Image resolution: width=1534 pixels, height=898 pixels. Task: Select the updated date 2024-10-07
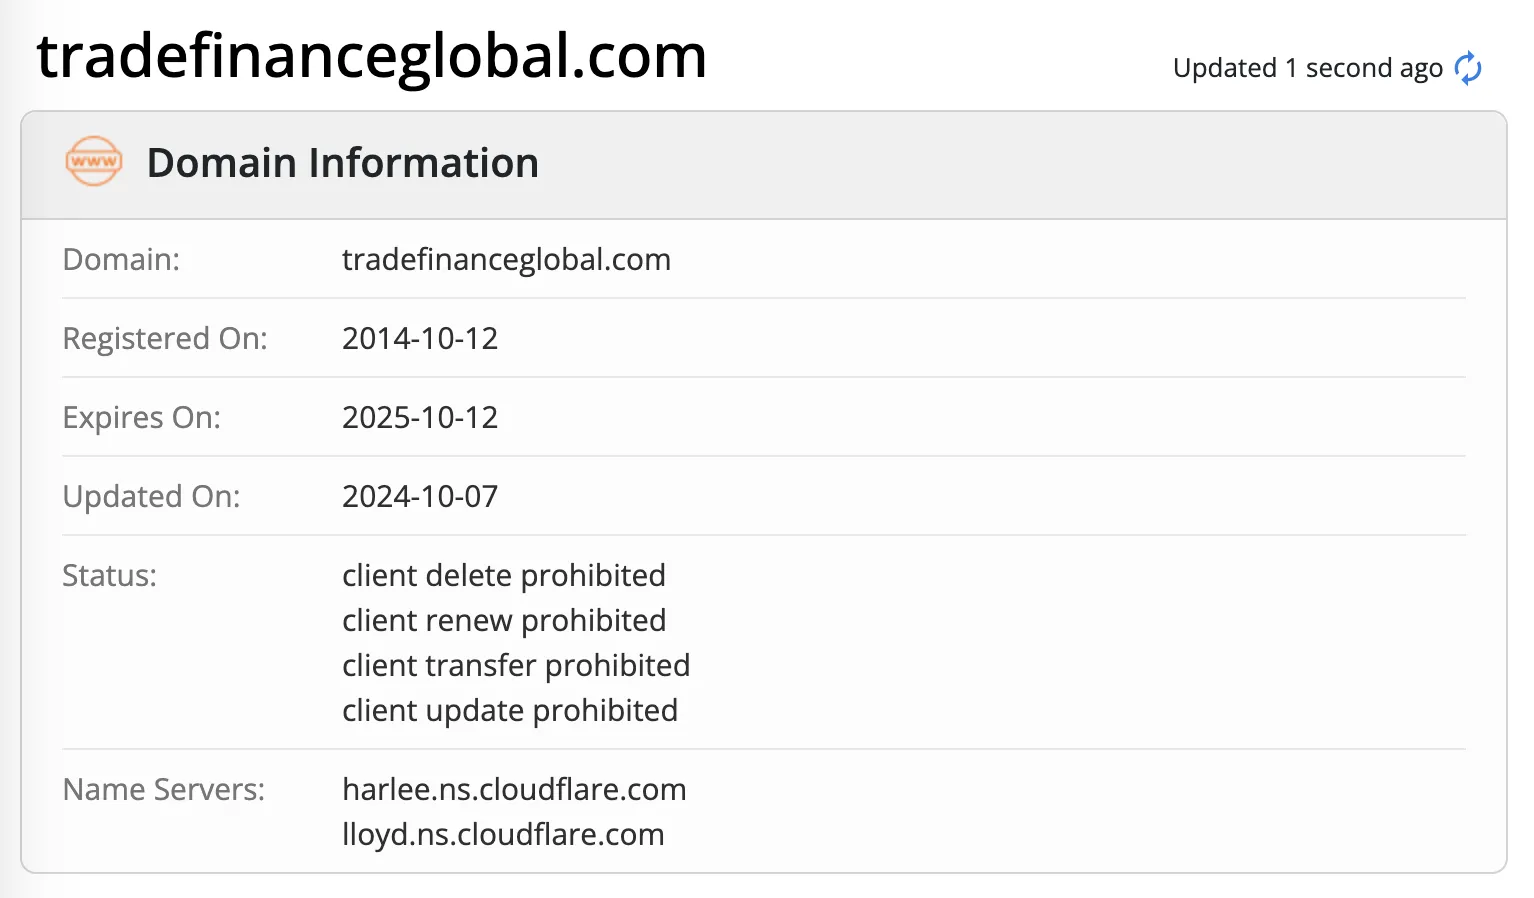(420, 497)
